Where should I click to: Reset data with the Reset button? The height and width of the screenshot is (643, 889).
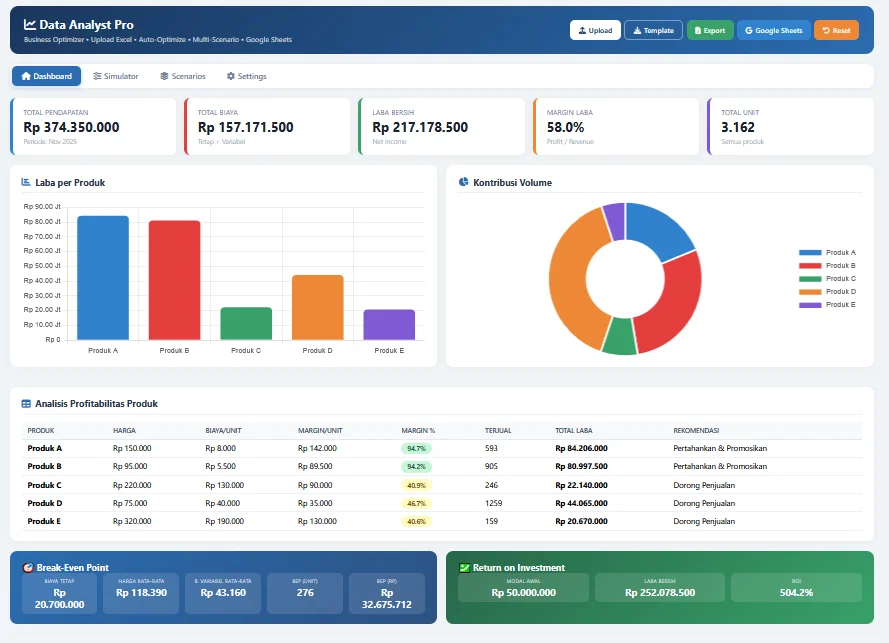(836, 31)
